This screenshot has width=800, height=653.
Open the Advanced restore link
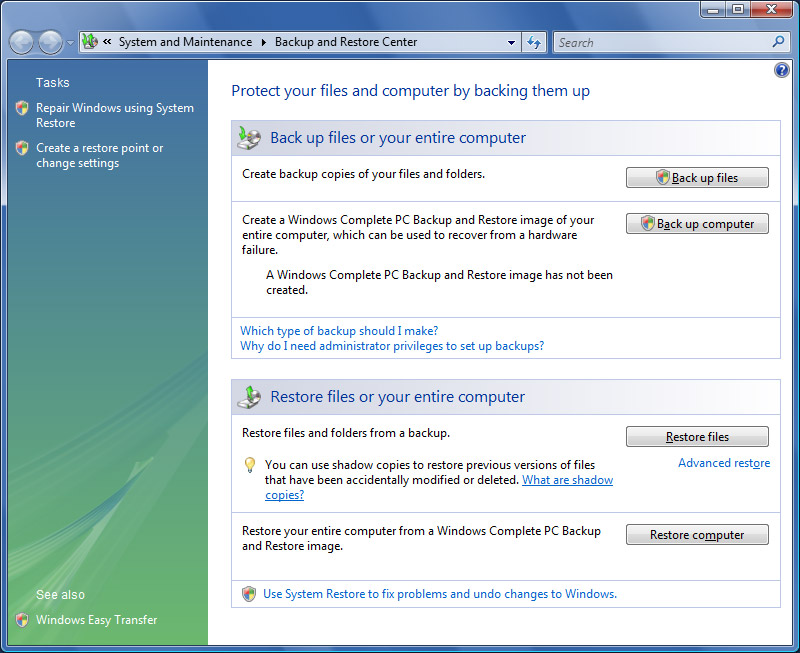tap(723, 463)
